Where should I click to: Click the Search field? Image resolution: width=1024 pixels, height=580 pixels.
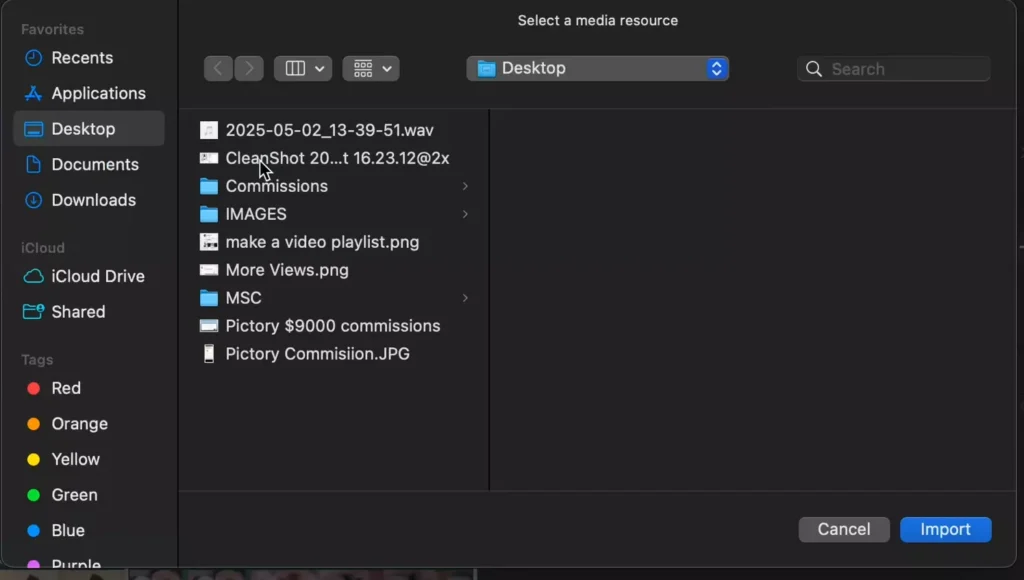893,69
